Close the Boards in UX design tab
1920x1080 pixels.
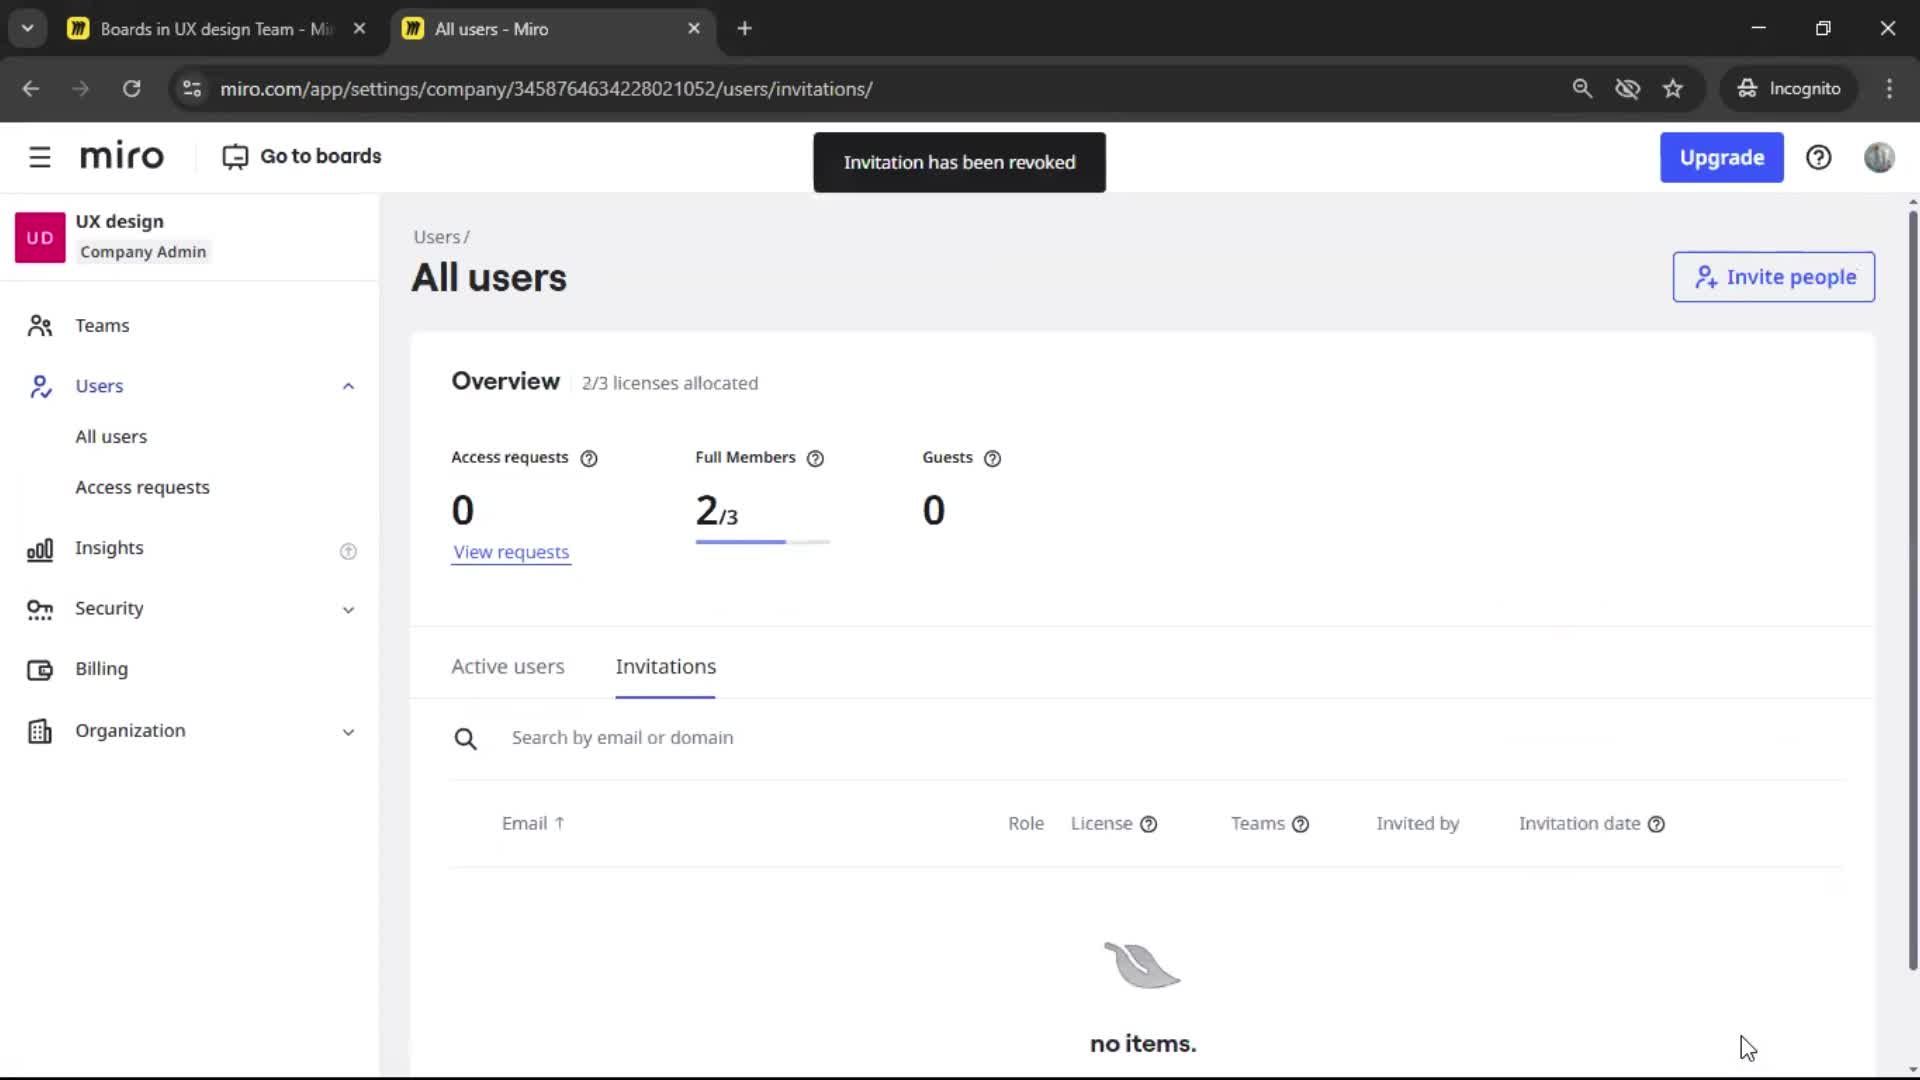pyautogui.click(x=359, y=28)
